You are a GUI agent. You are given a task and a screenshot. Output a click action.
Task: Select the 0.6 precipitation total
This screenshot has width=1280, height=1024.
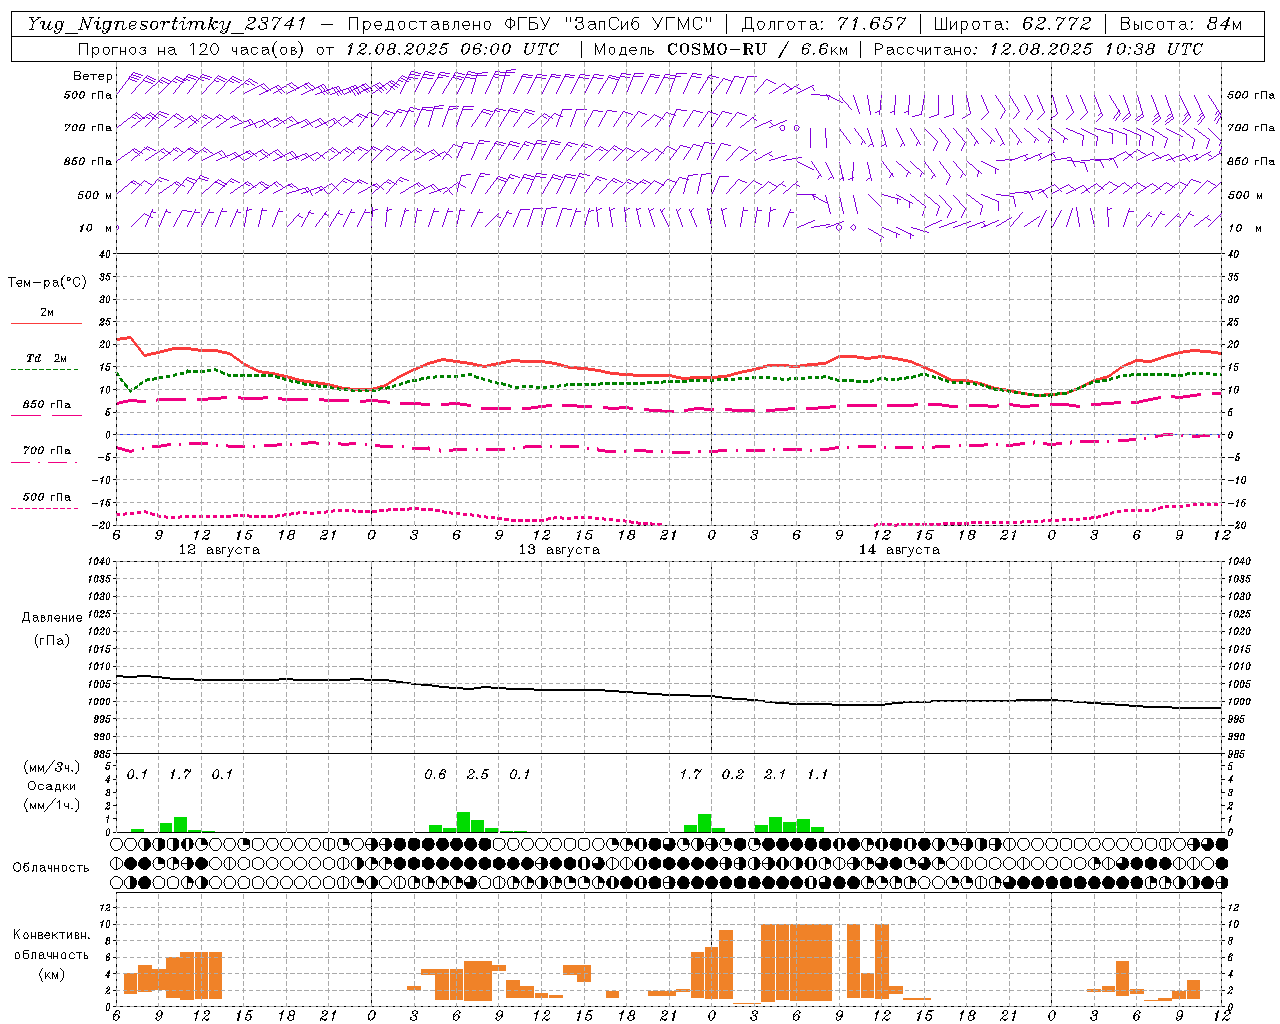[435, 774]
